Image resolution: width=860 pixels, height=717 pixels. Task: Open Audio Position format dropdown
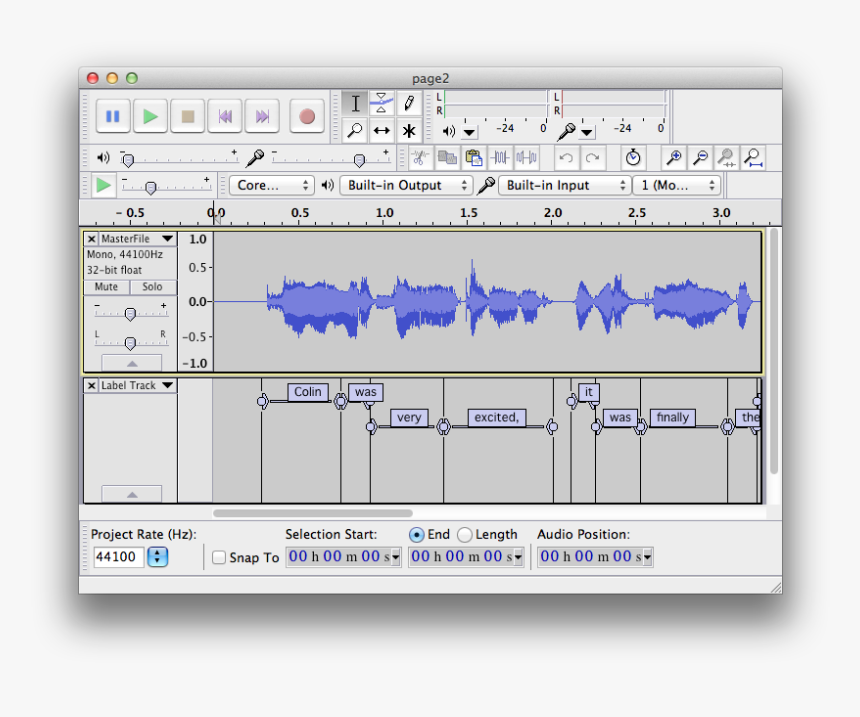[x=648, y=557]
